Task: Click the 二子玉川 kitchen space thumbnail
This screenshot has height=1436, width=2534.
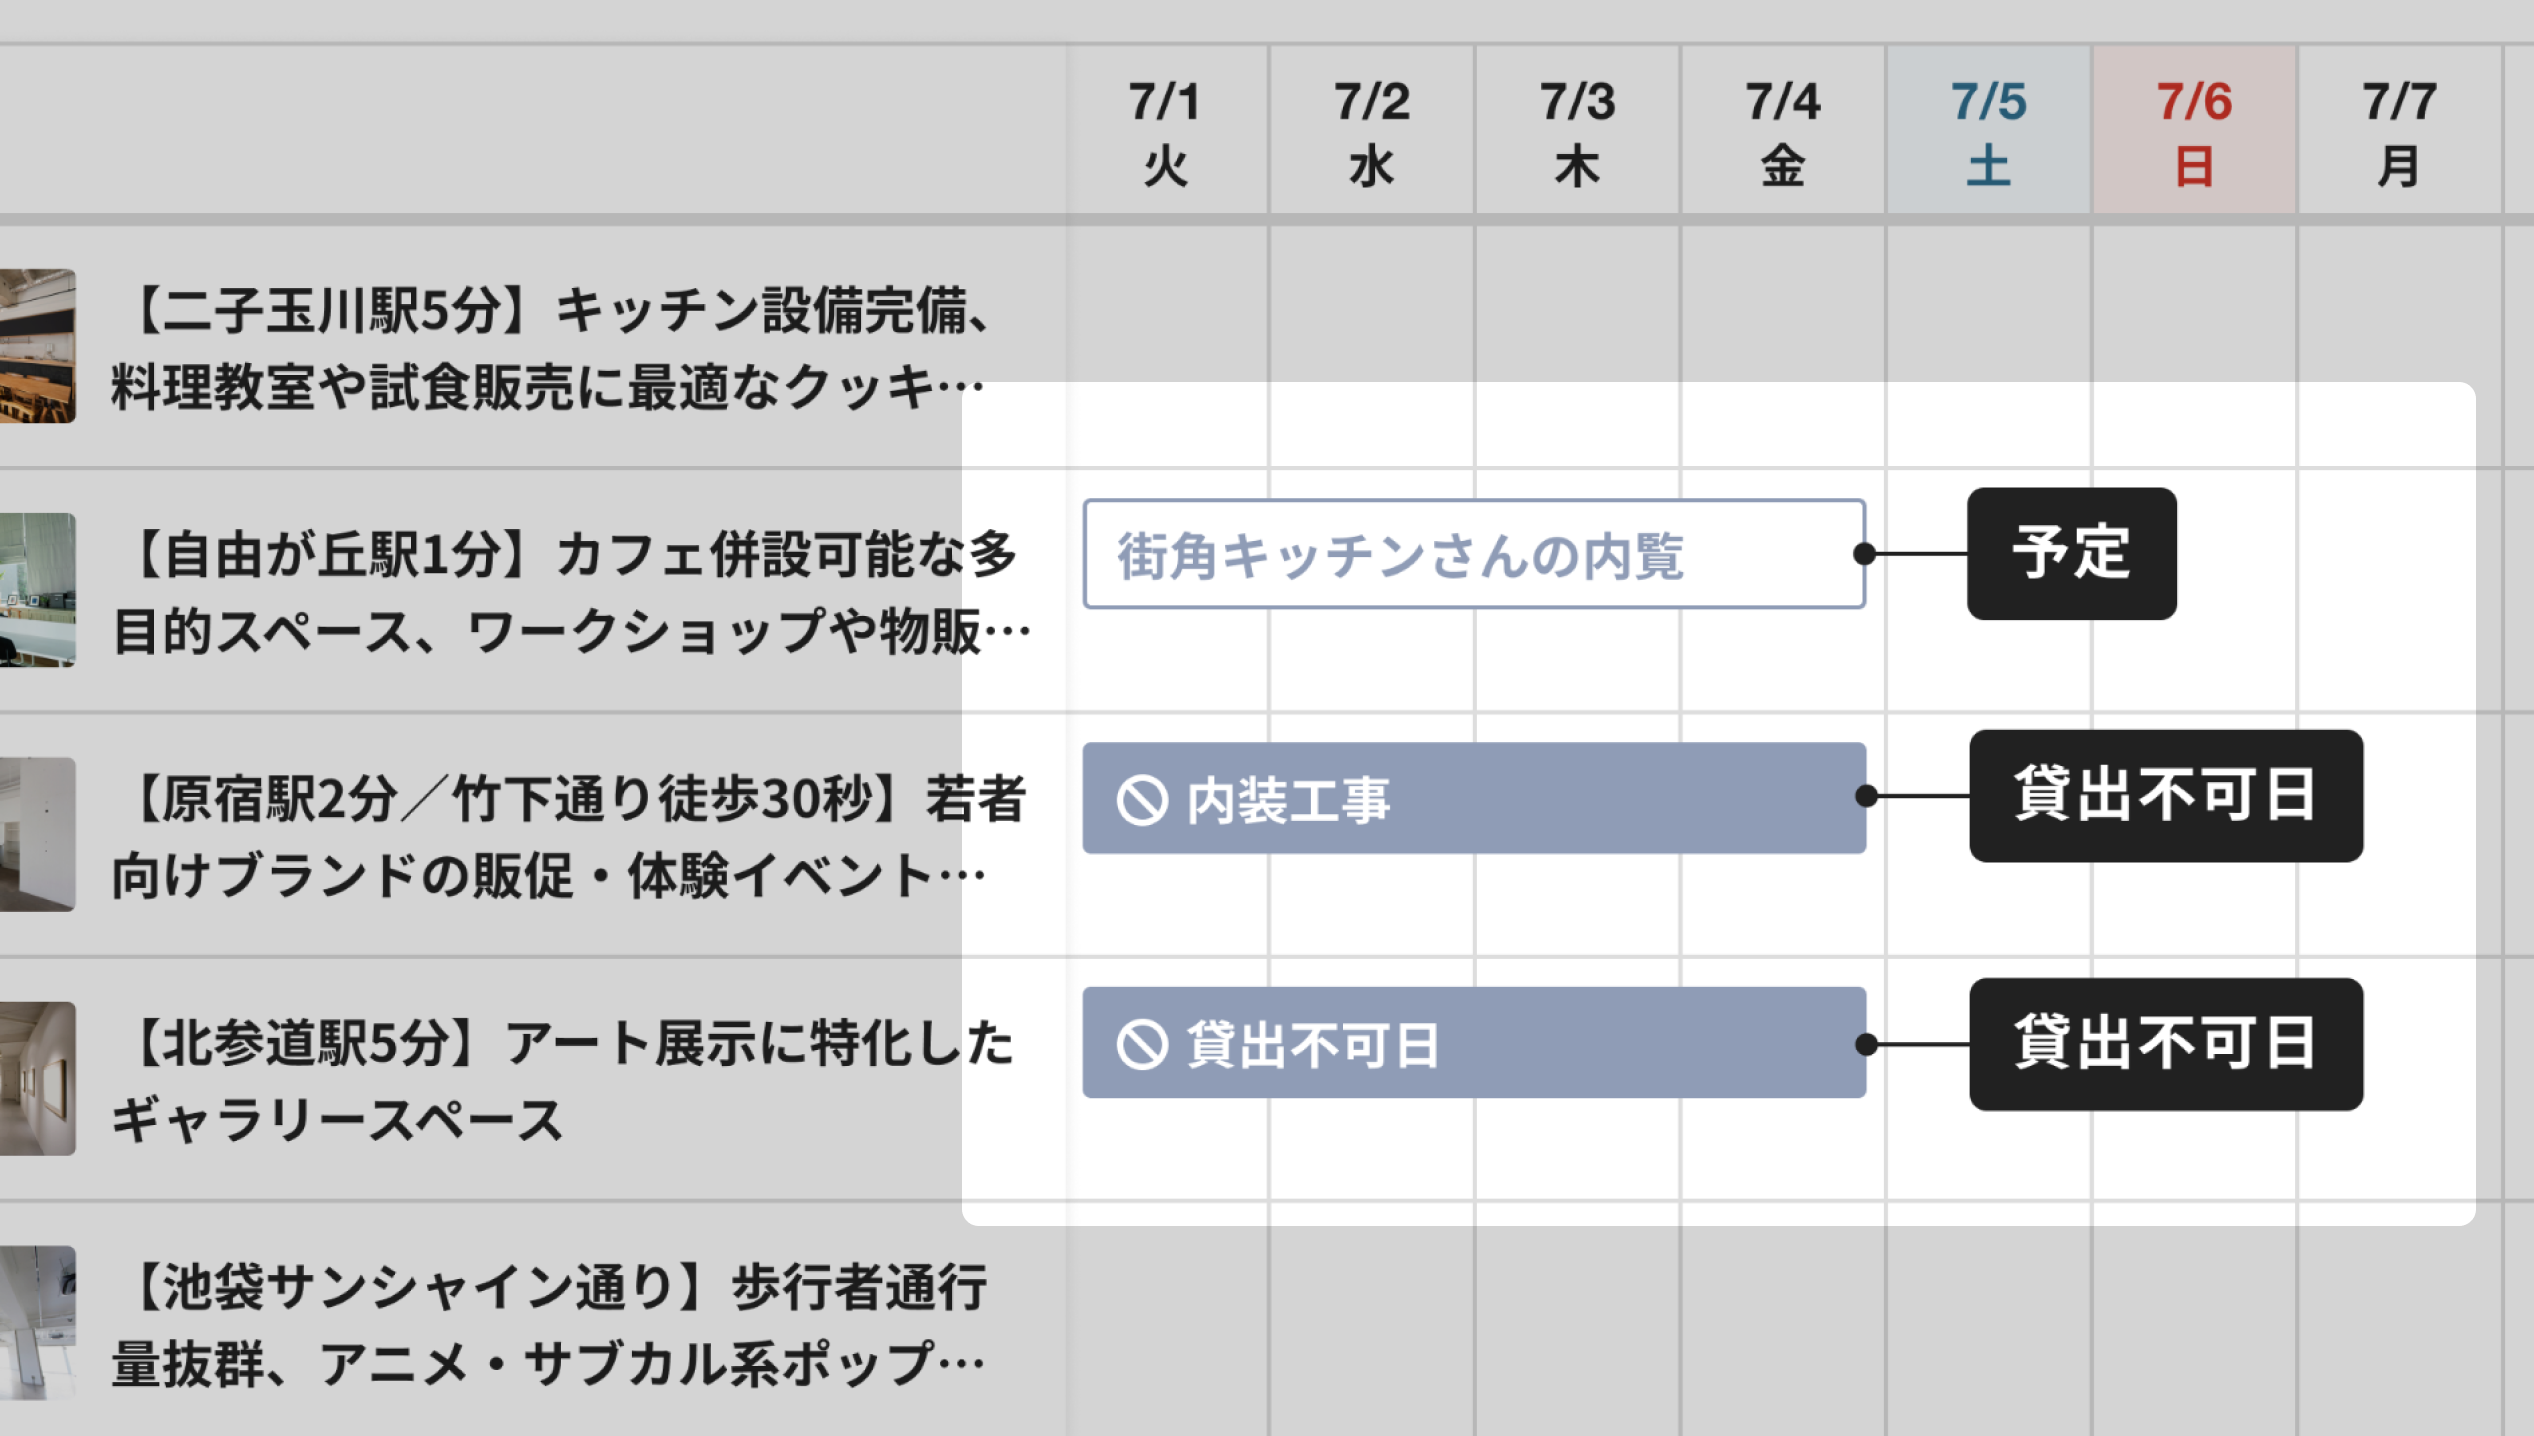Action: (36, 345)
